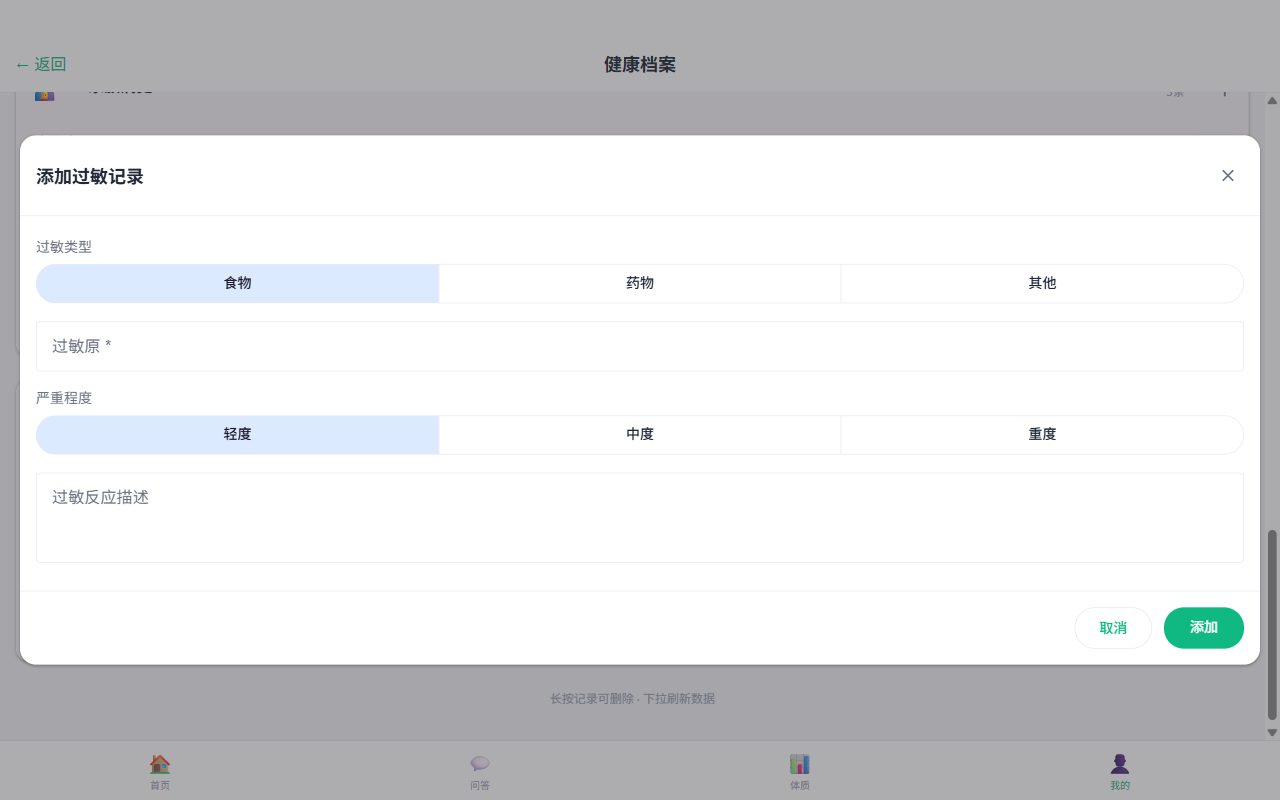
Task: Open the 体质 chart icon
Action: point(800,765)
